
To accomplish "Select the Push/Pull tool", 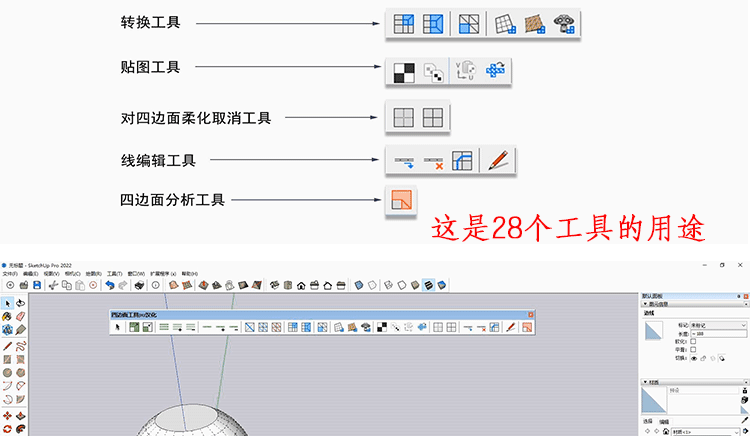I will (21, 416).
